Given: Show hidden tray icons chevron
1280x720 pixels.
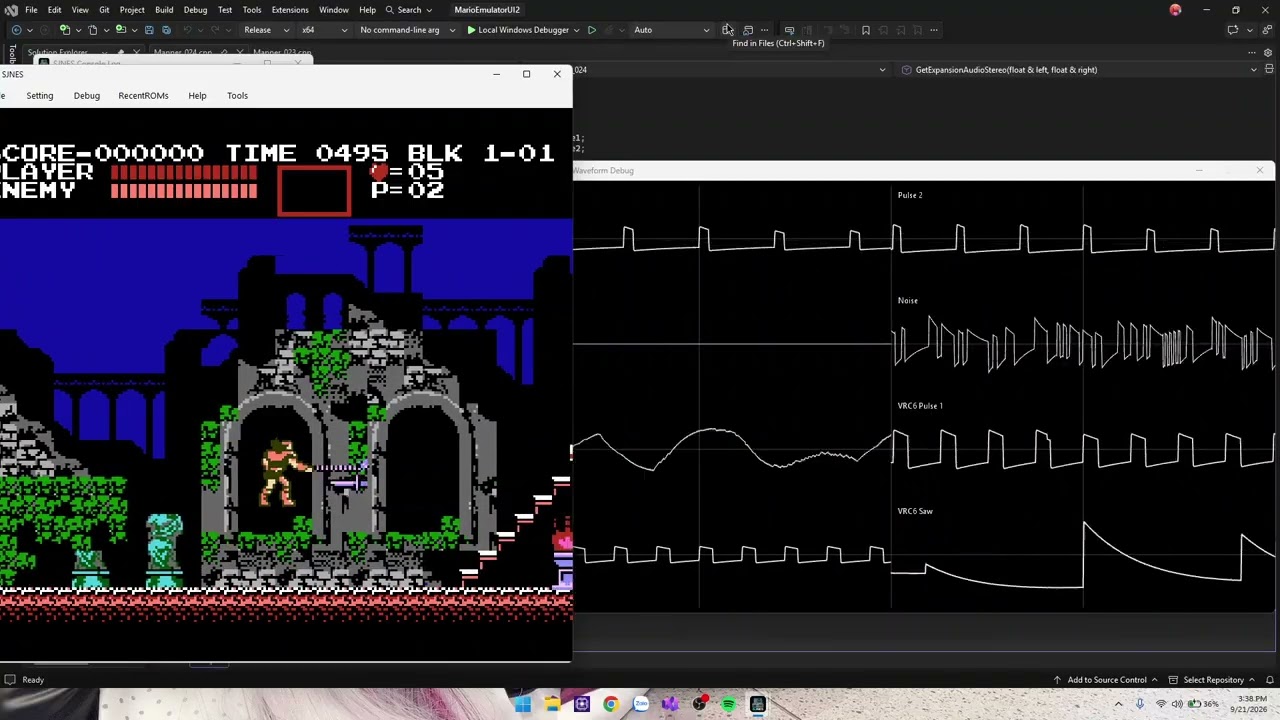Looking at the screenshot, I should (x=1118, y=704).
